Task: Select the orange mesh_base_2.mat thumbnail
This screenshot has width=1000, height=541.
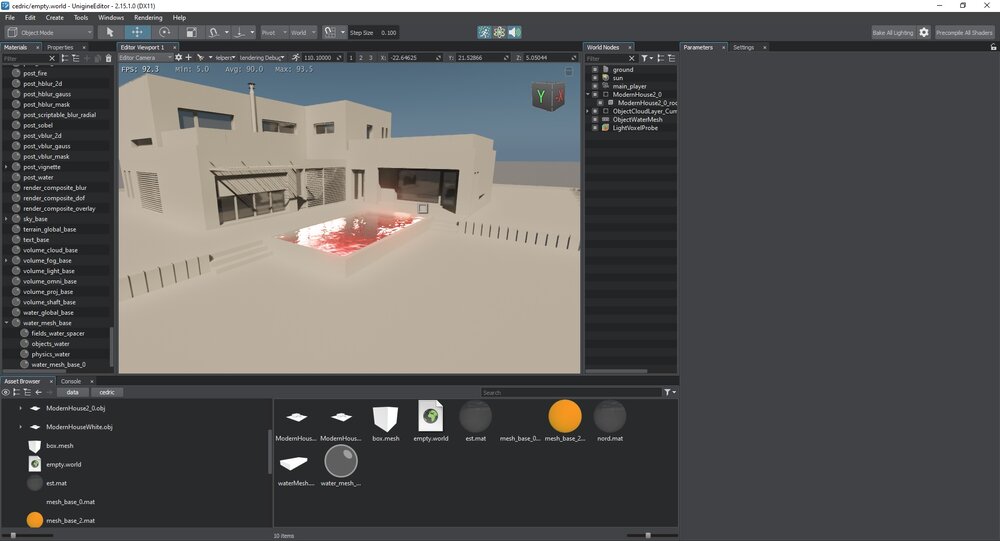Action: point(564,415)
